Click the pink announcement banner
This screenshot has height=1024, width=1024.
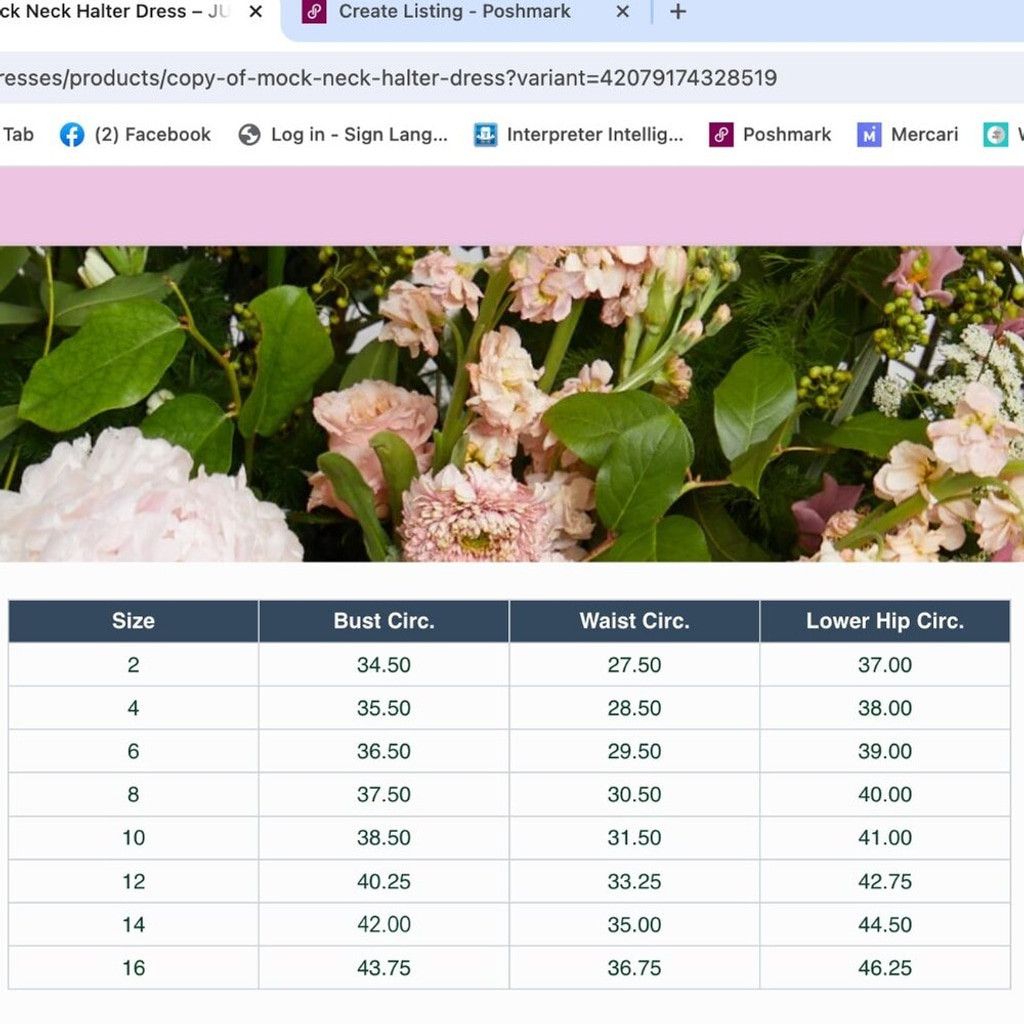click(x=512, y=206)
